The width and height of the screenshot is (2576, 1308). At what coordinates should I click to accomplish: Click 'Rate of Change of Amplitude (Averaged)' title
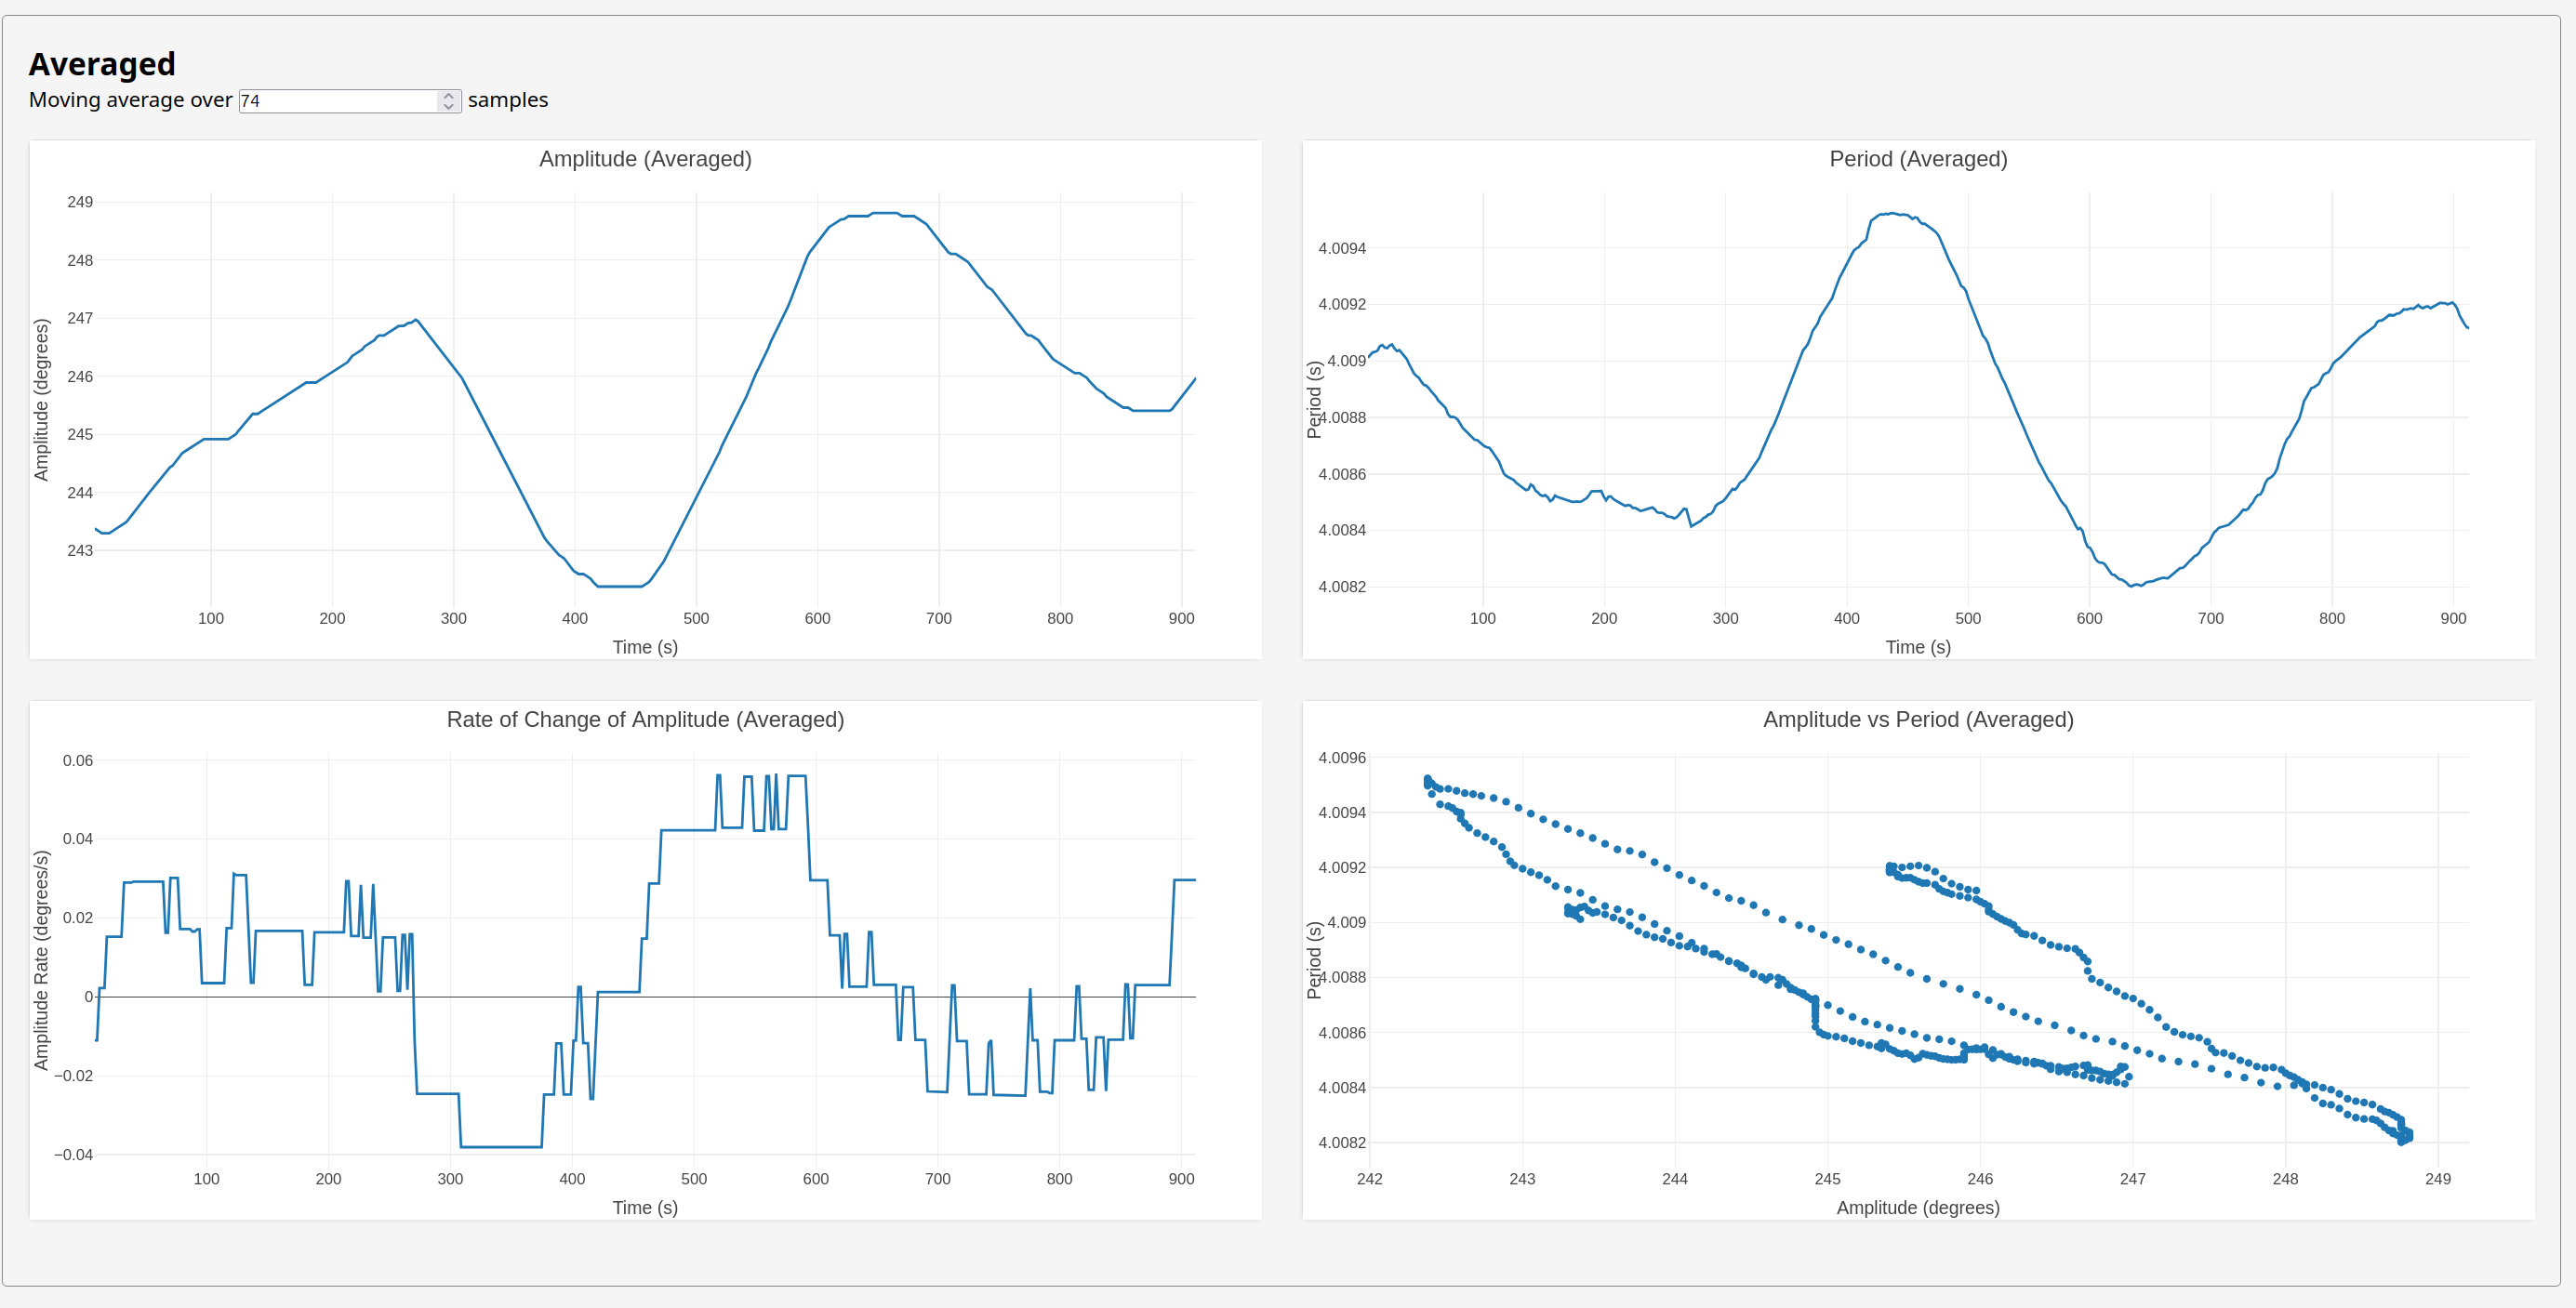pyautogui.click(x=645, y=719)
